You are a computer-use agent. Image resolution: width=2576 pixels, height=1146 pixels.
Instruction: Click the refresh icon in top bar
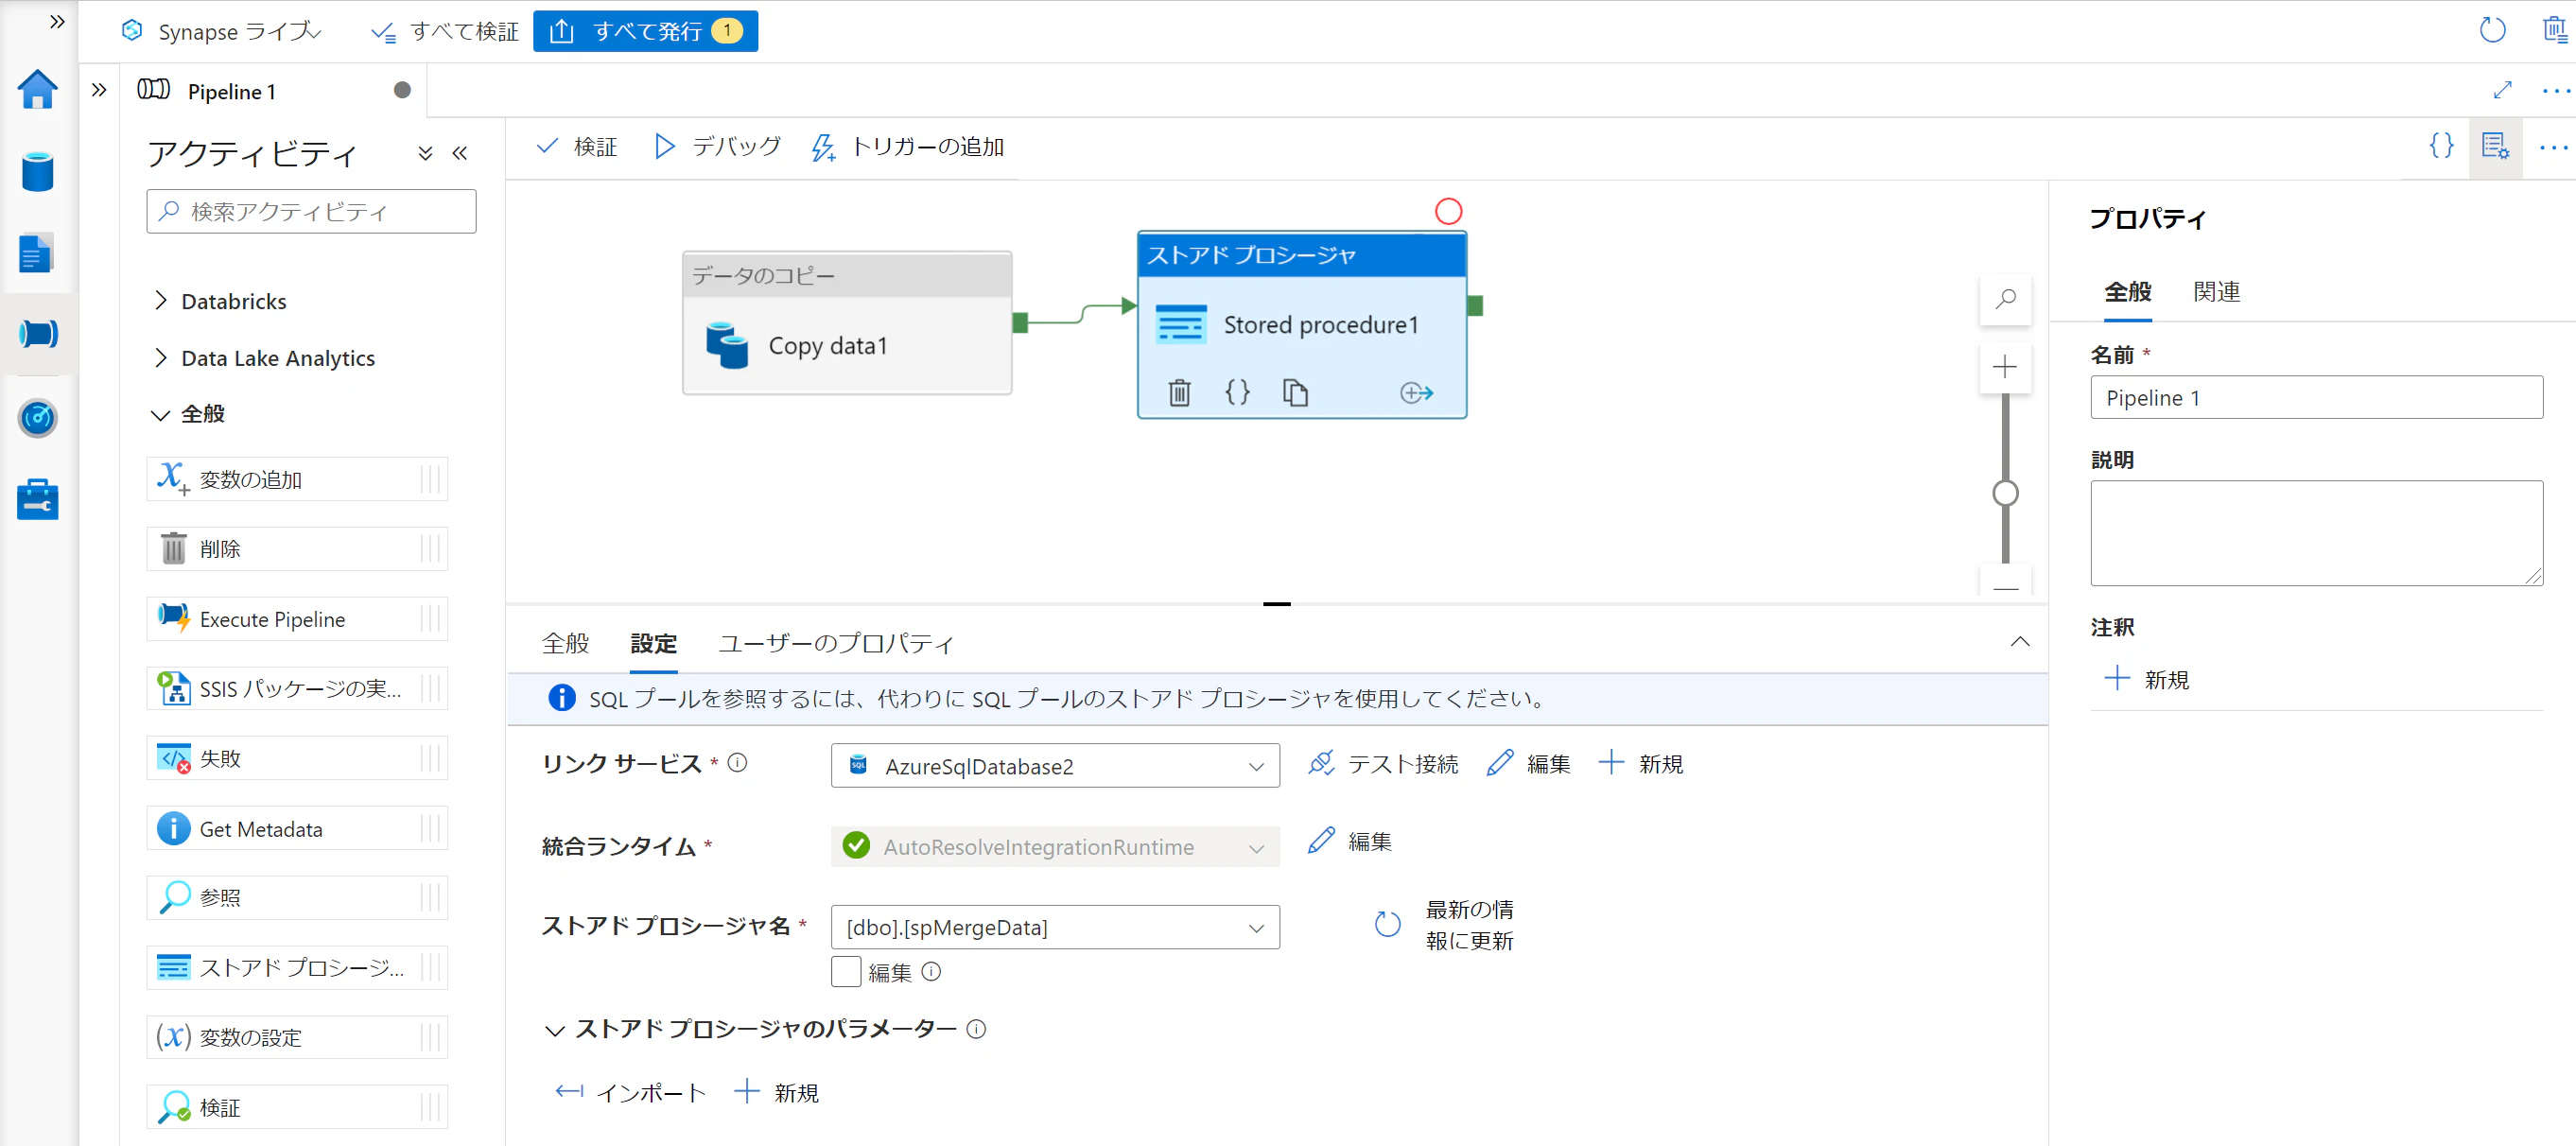tap(2492, 30)
